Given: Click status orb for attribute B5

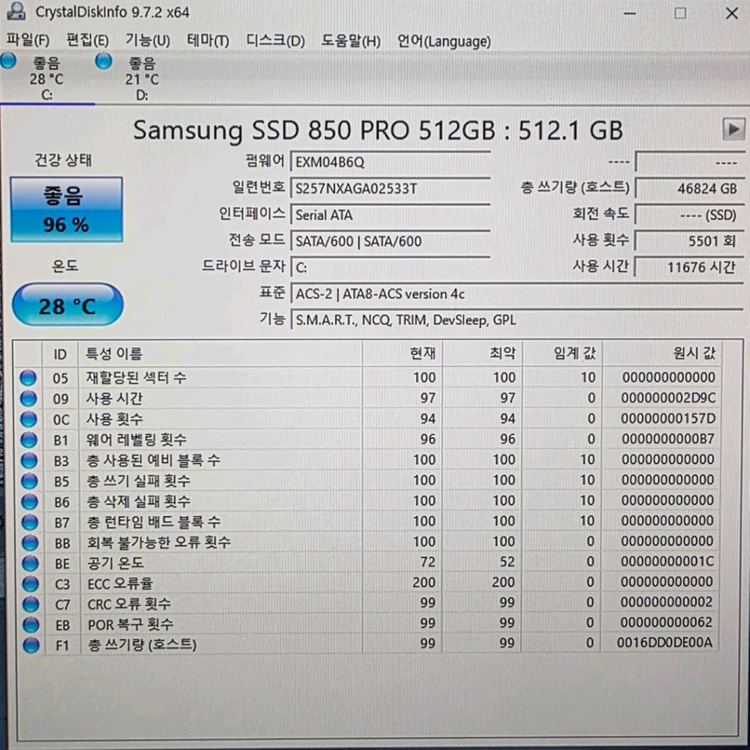Looking at the screenshot, I should coord(29,481).
